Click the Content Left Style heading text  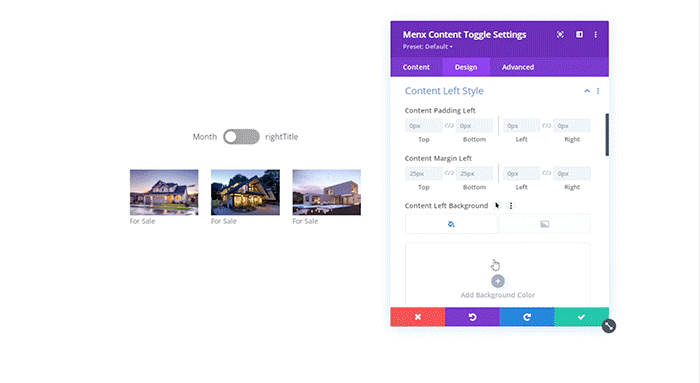pos(444,91)
